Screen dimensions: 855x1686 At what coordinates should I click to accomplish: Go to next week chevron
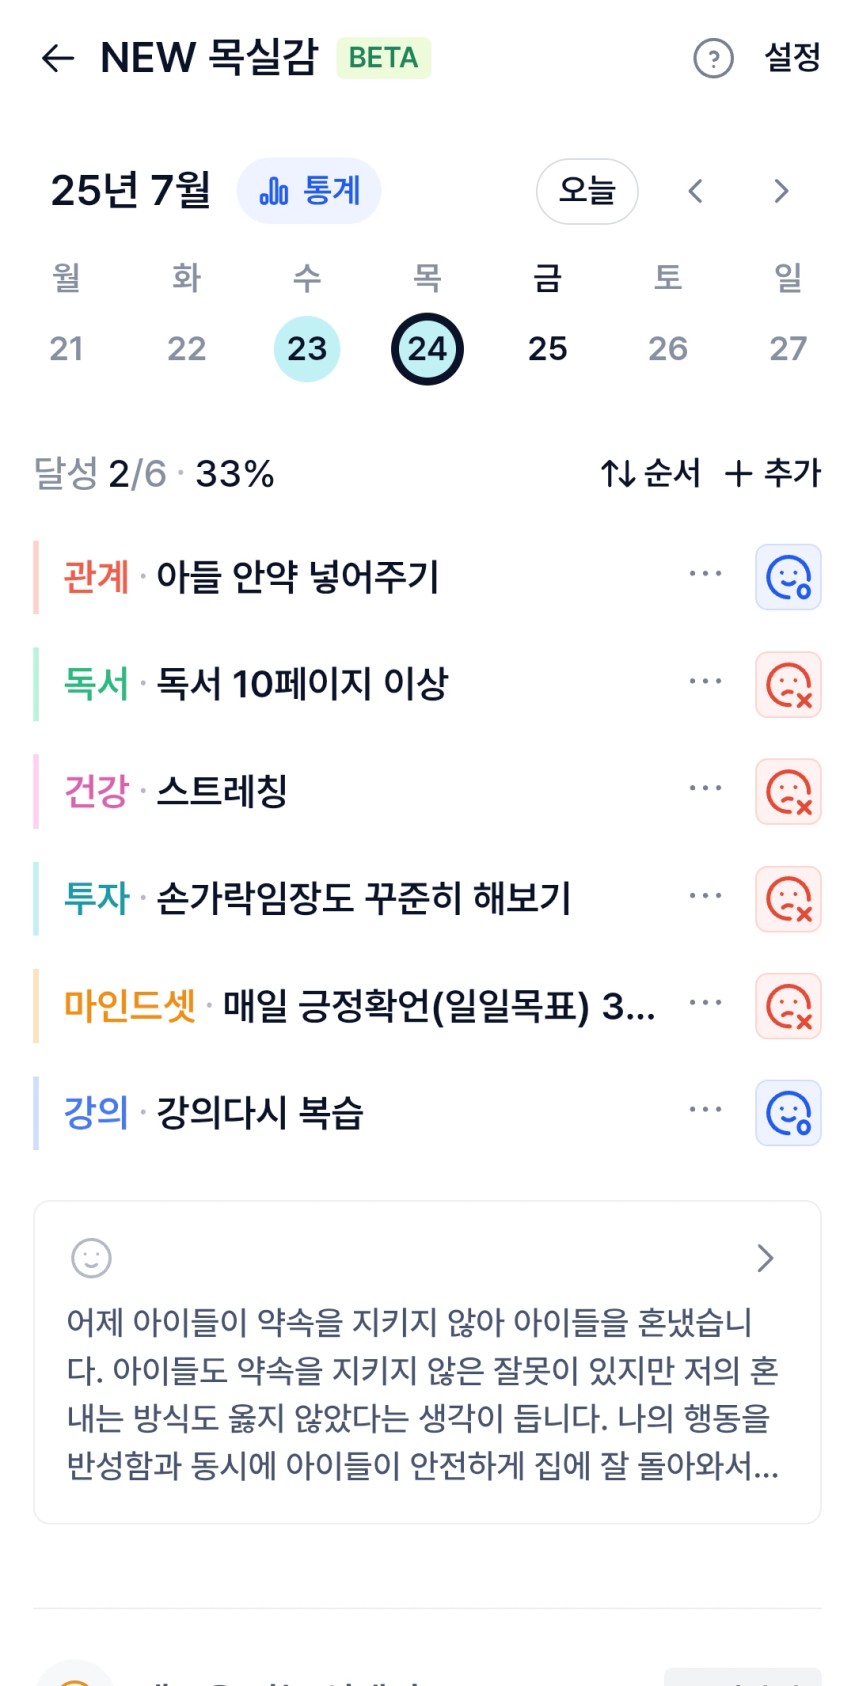point(781,191)
